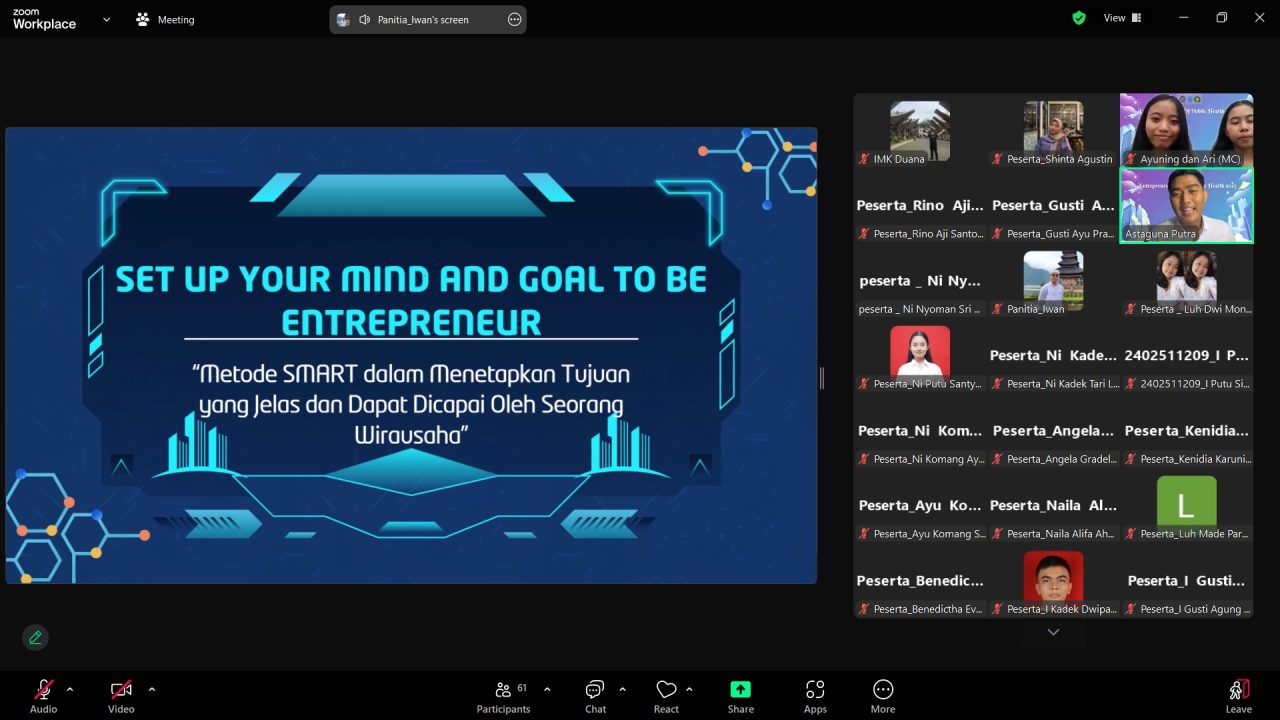Screen dimensions: 1280x720
Task: Start camera with Video button
Action: pyautogui.click(x=121, y=696)
